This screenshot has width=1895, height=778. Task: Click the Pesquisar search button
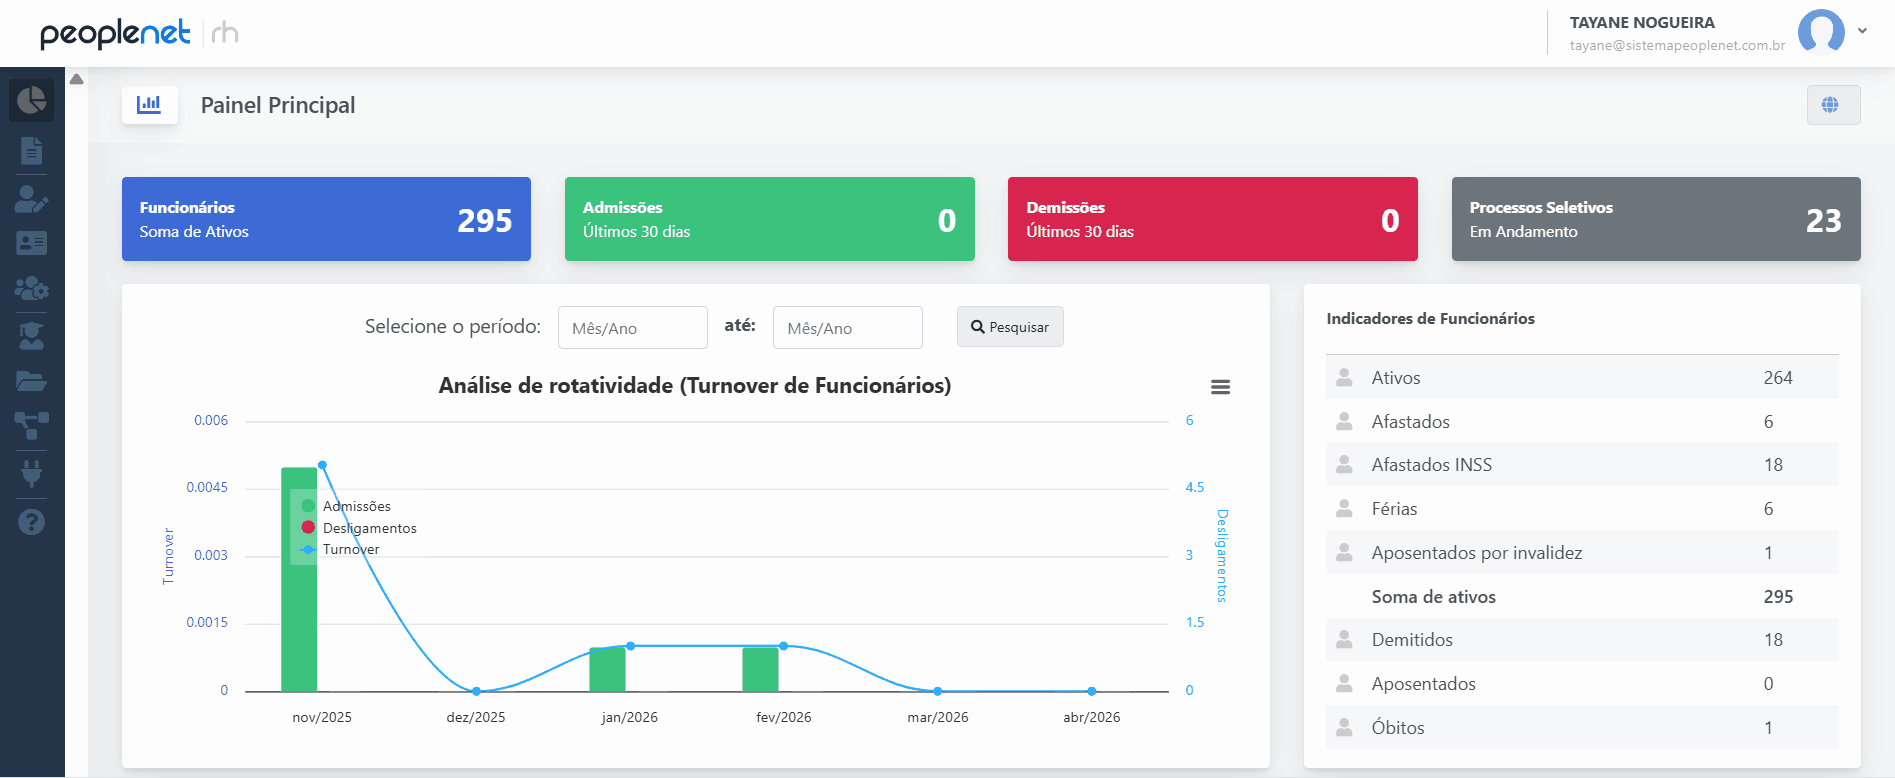coord(1010,327)
